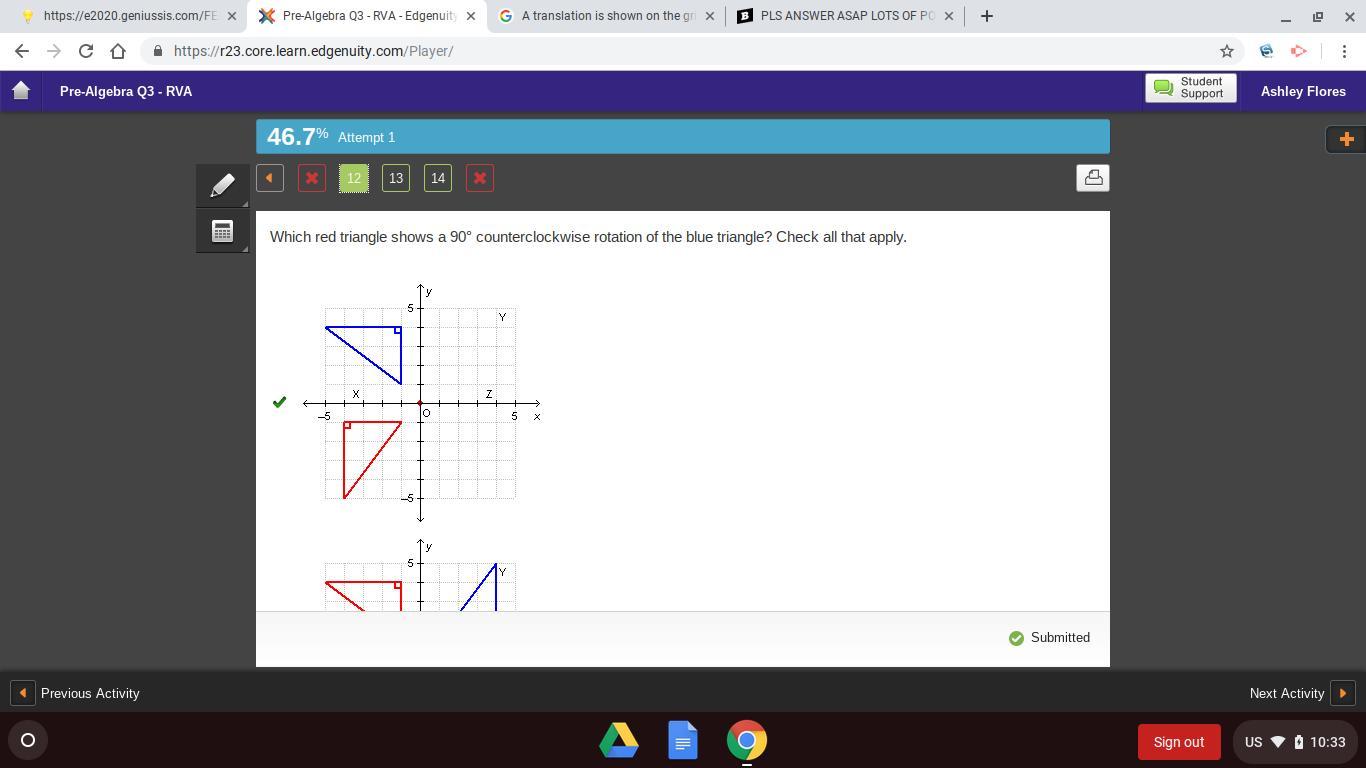Go to Previous Activity
Screen dimensions: 1366x768
76,693
